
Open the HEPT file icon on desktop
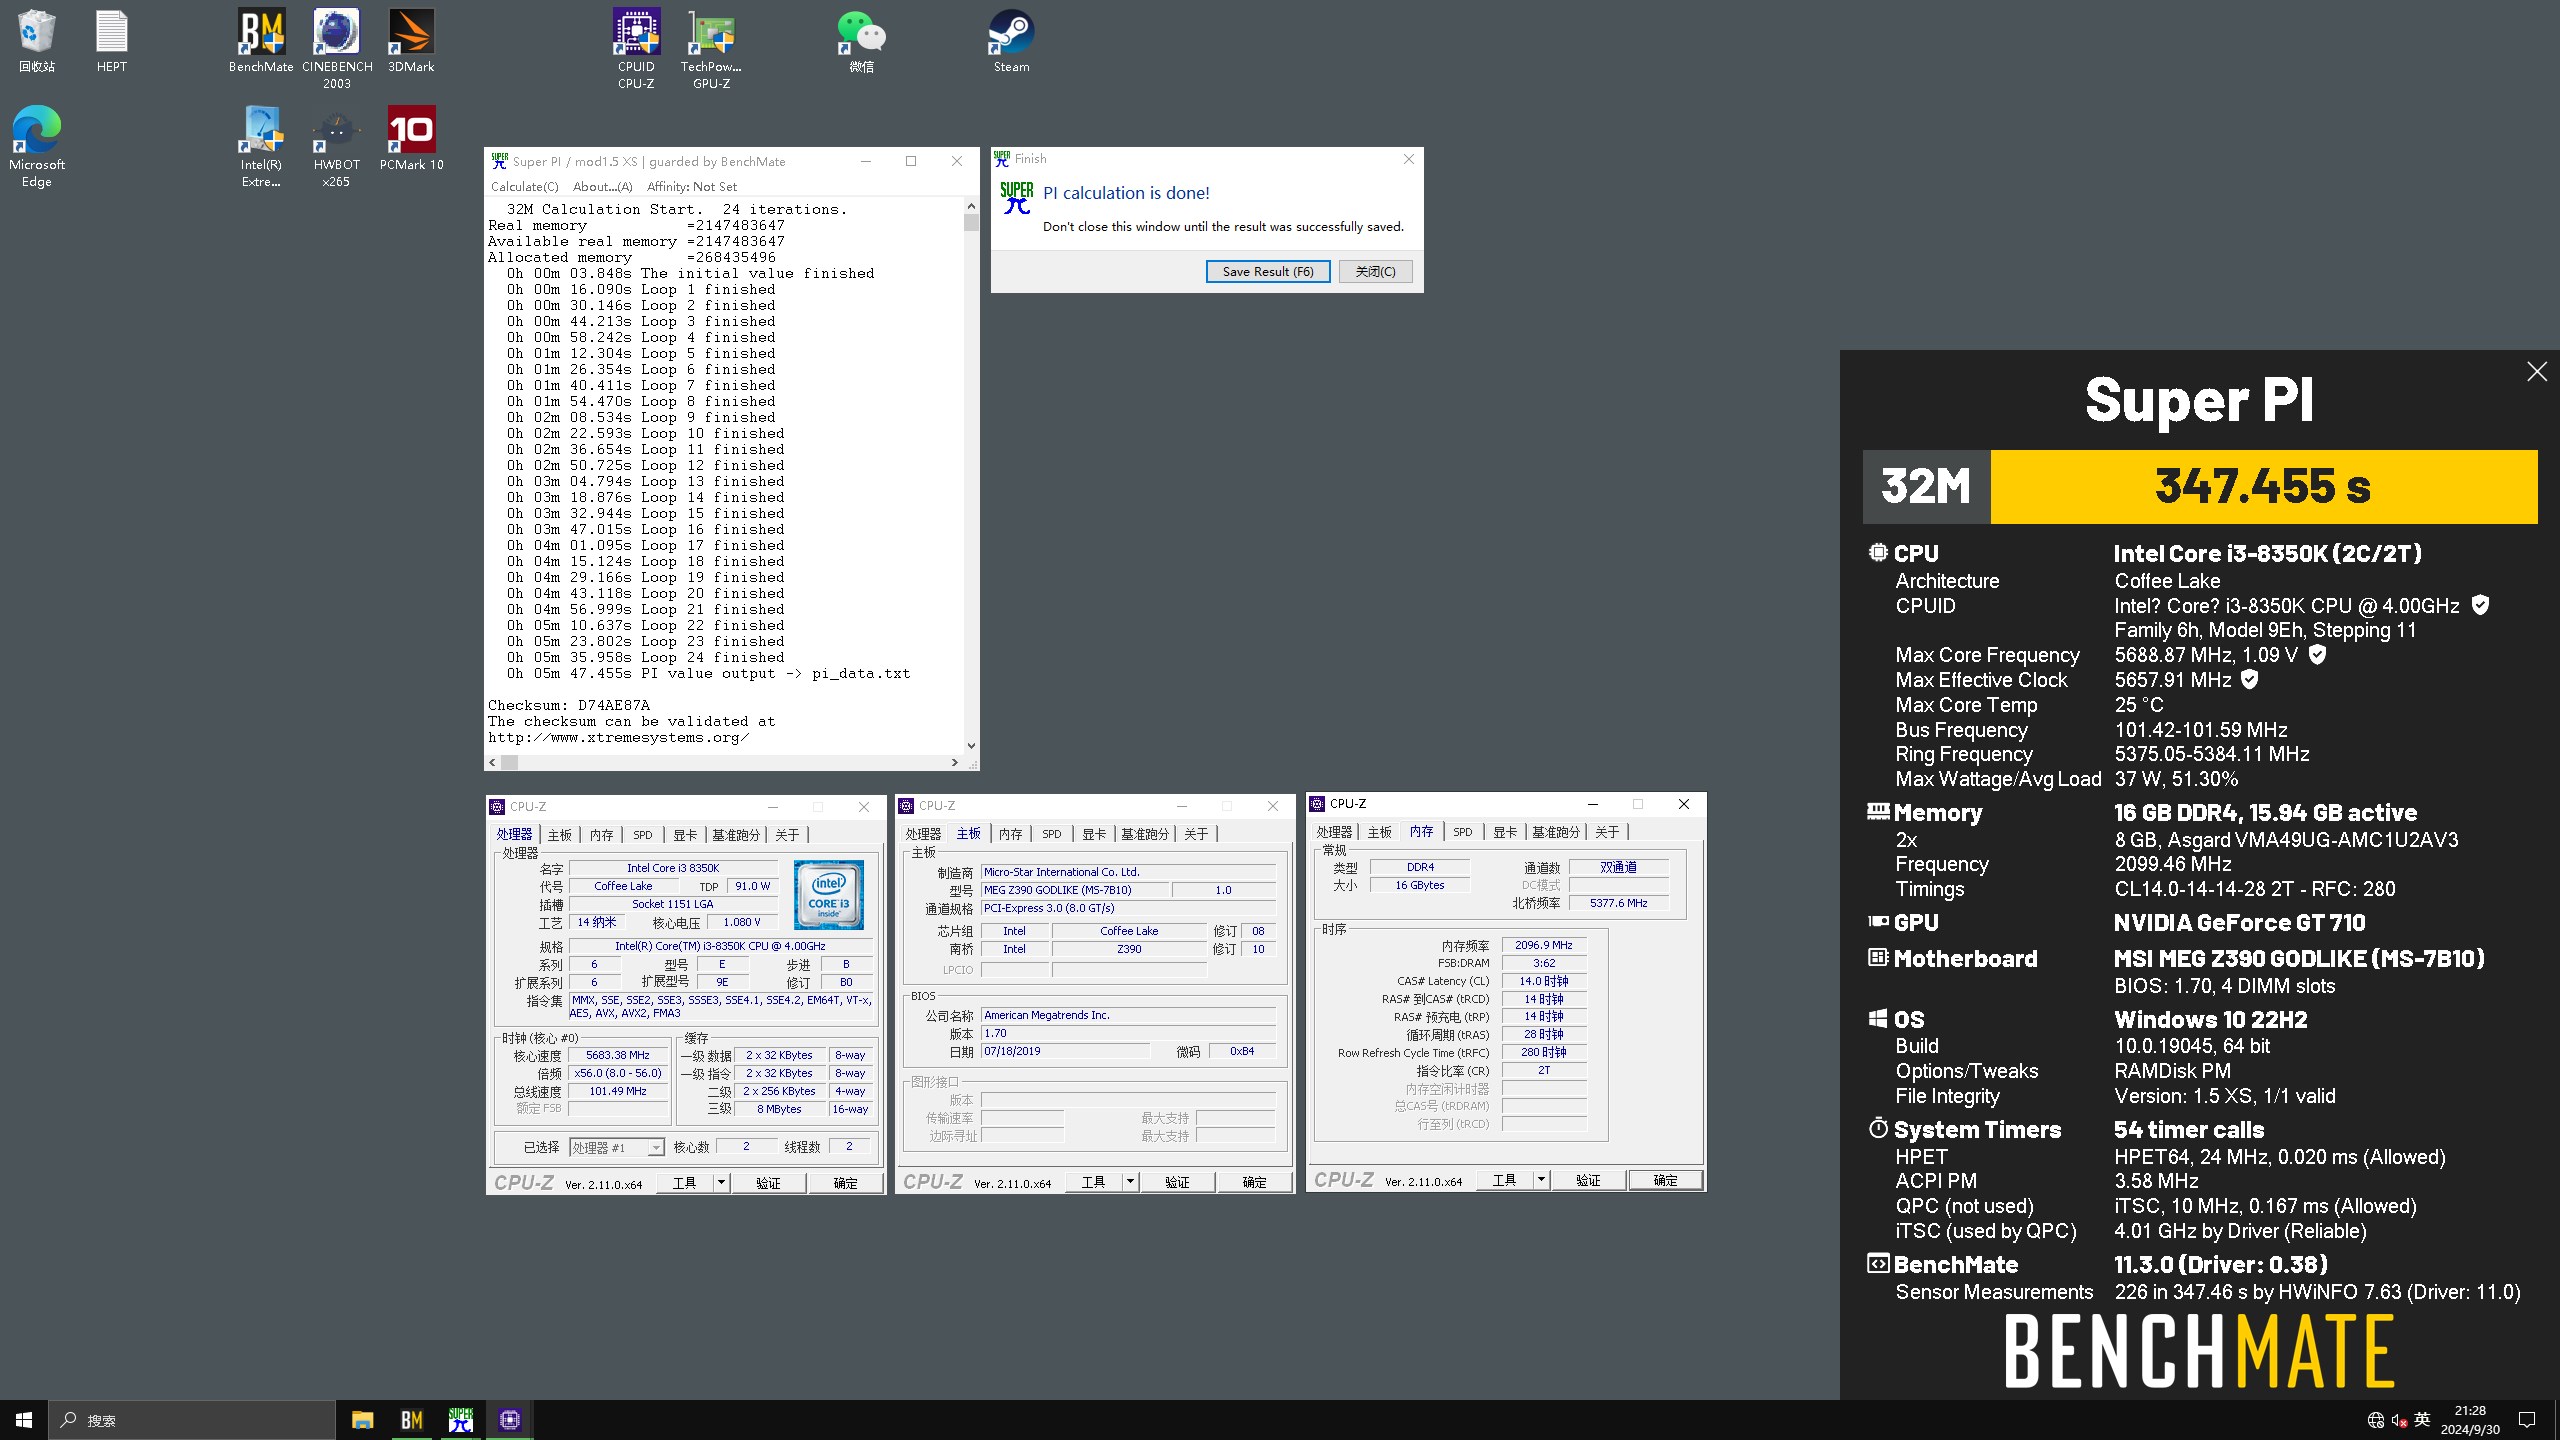click(111, 40)
